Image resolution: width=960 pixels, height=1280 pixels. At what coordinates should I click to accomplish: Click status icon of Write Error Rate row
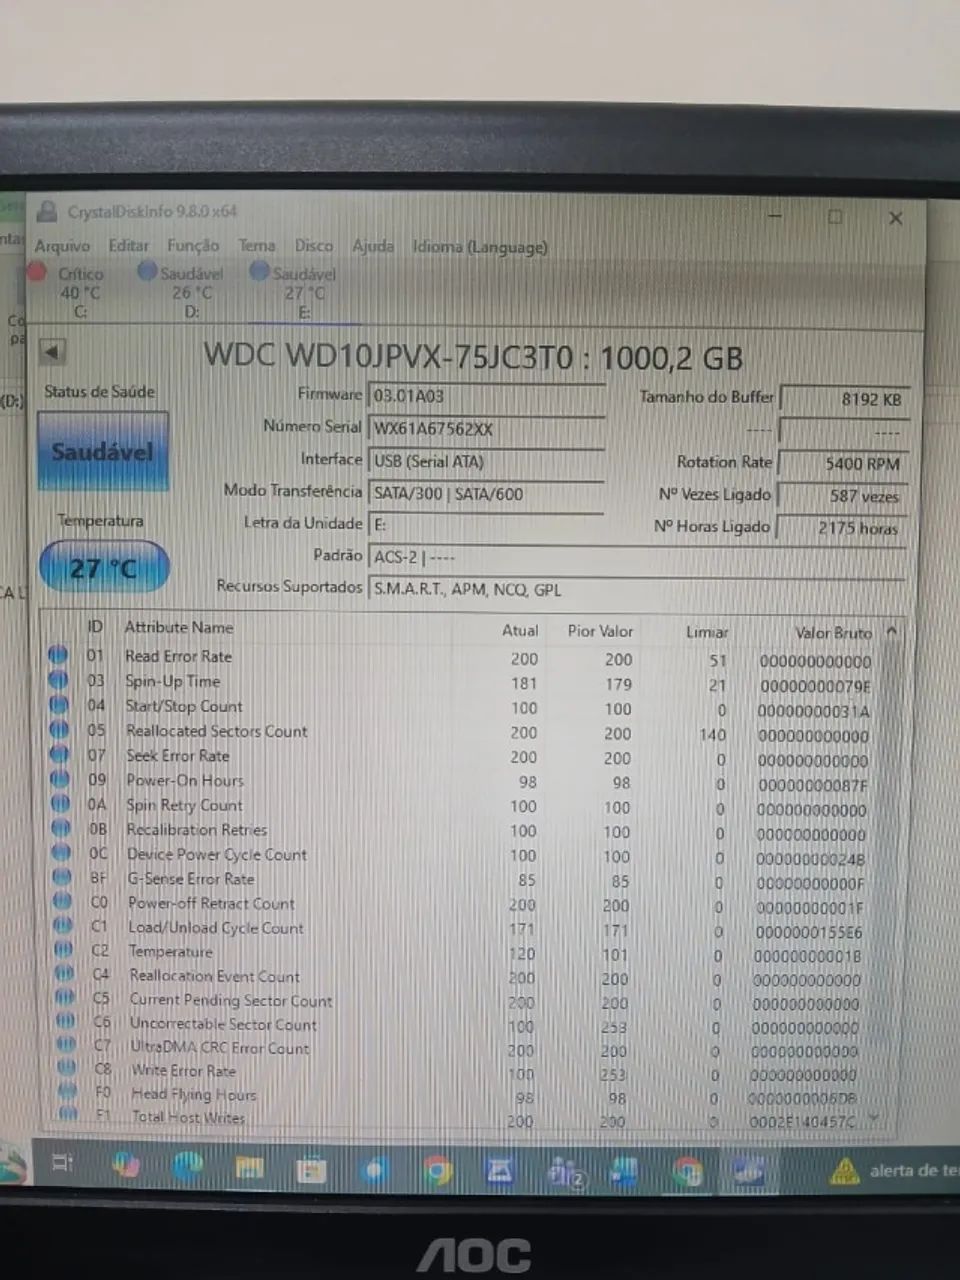[67, 1068]
